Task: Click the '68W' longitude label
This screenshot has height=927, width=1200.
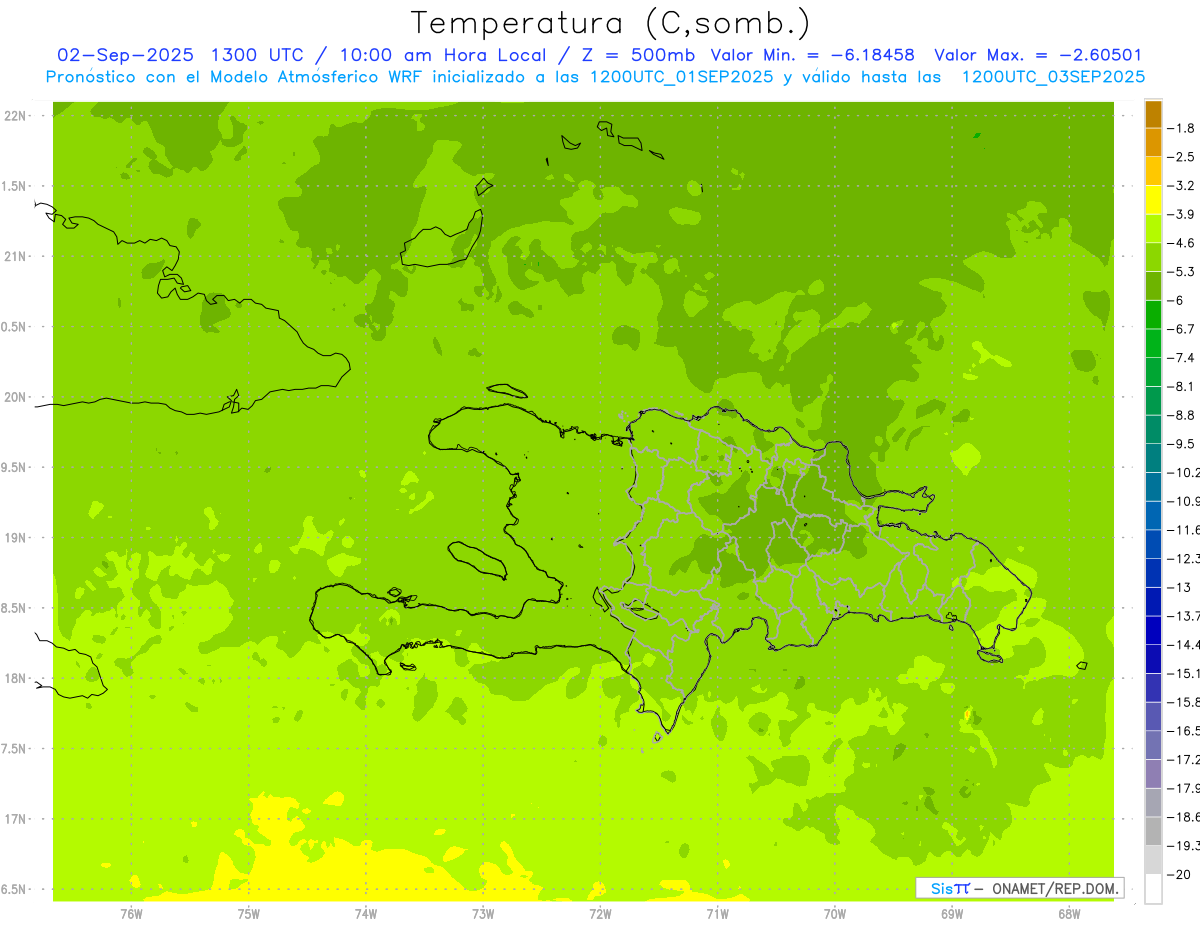Action: click(x=1069, y=914)
